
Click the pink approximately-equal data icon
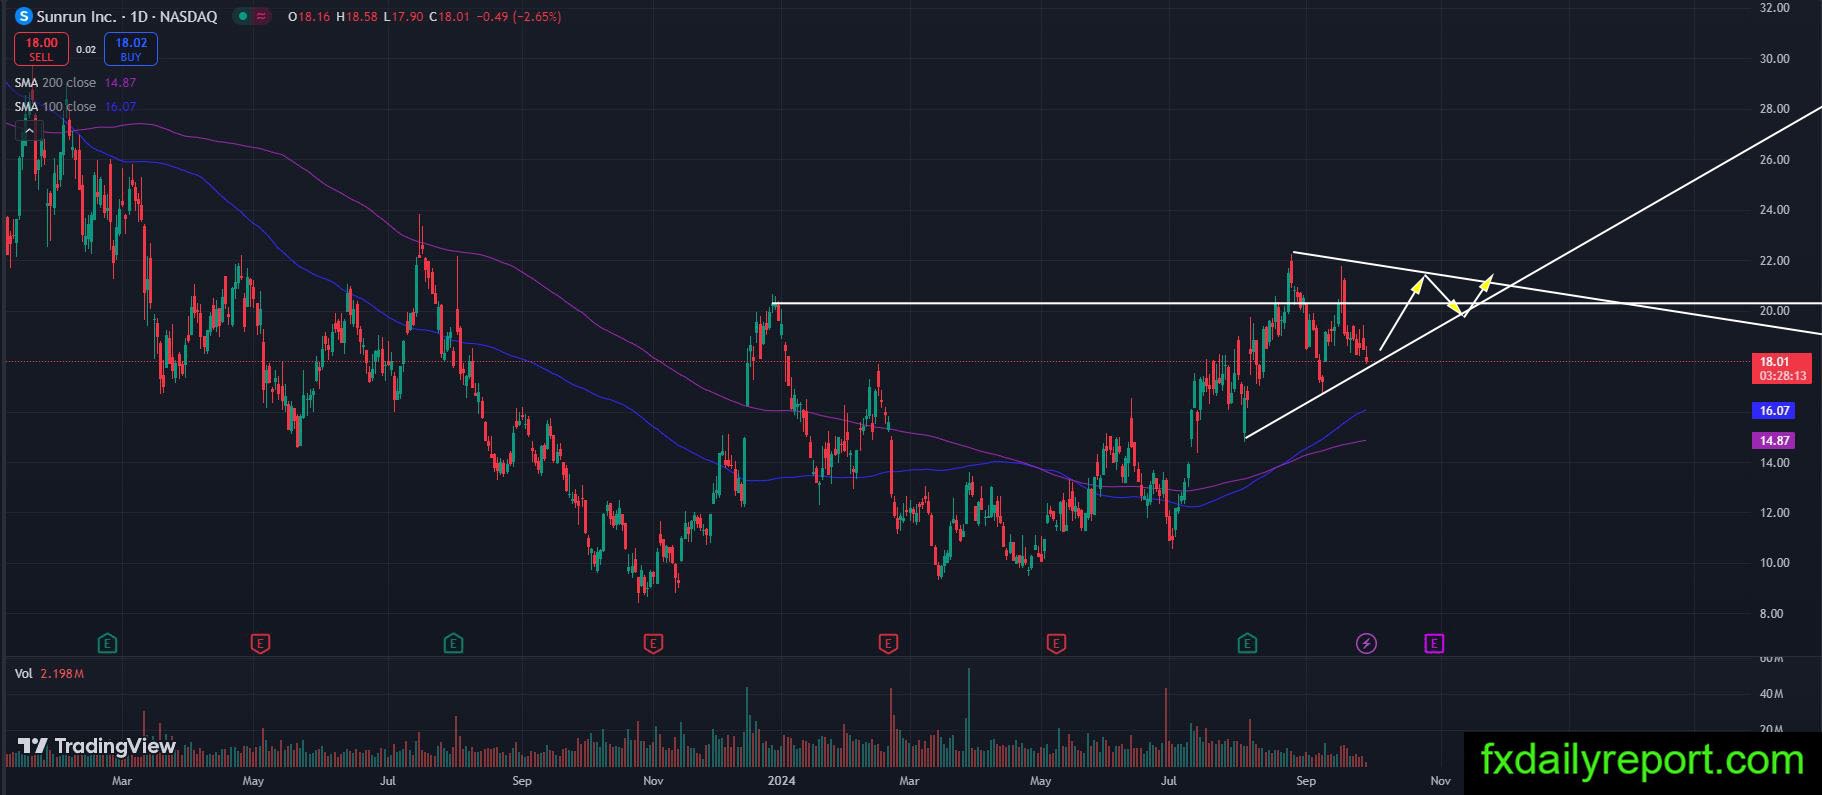point(262,17)
